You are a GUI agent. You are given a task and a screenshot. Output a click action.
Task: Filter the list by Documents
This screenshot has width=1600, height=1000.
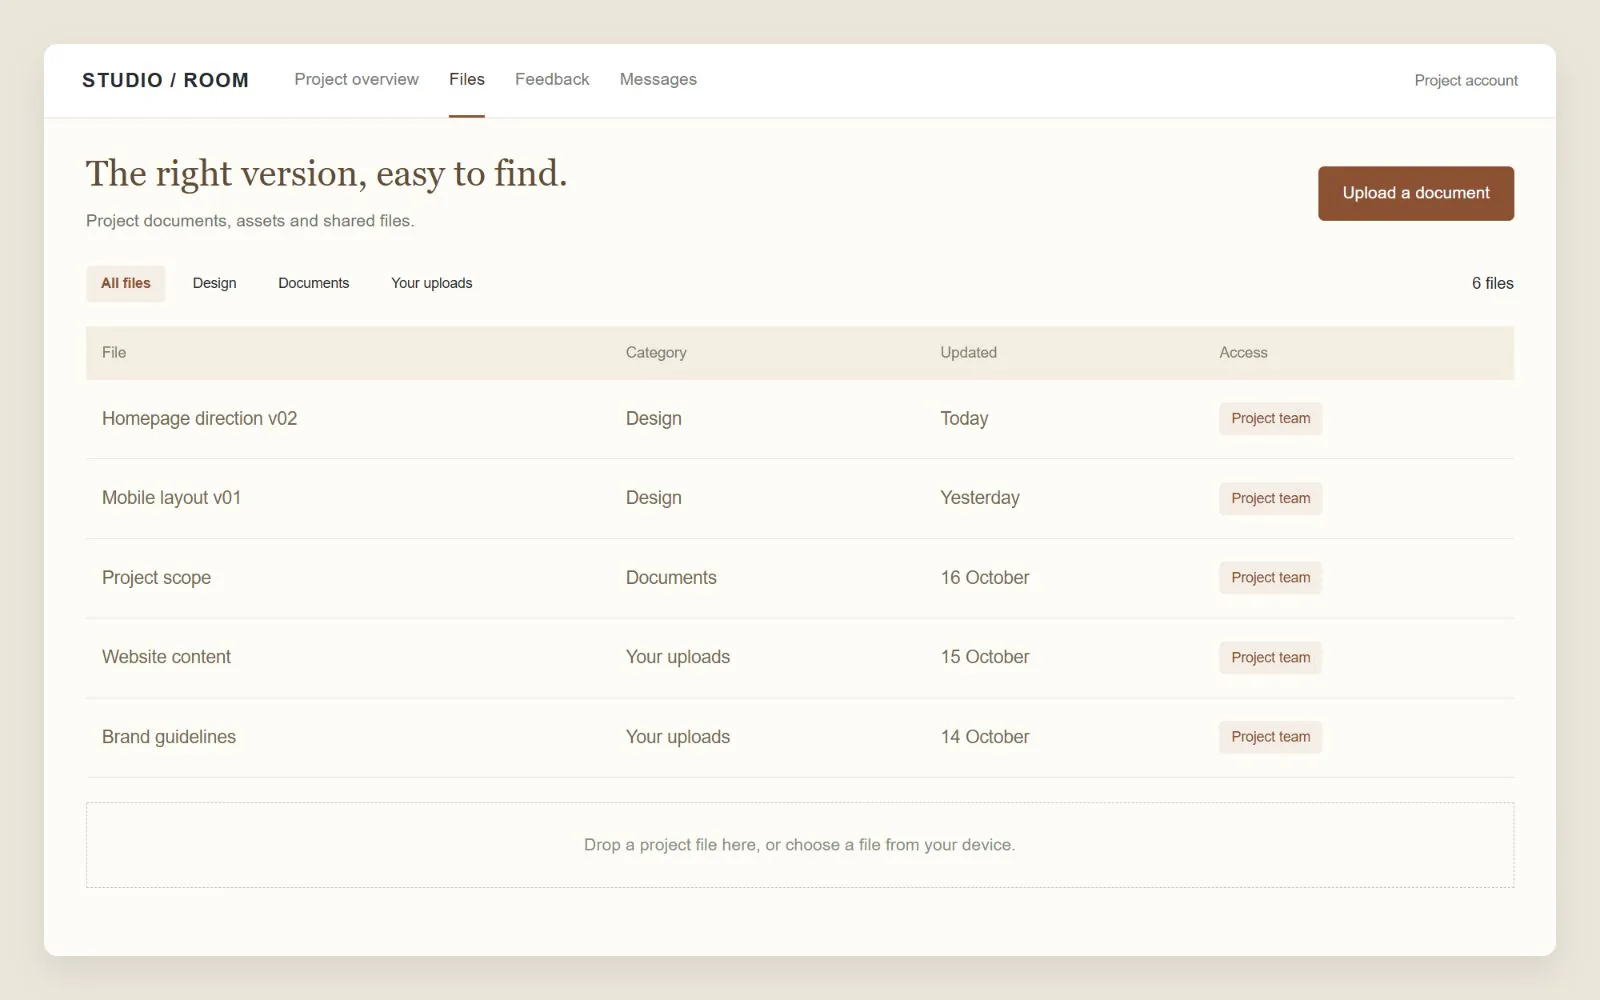click(314, 283)
